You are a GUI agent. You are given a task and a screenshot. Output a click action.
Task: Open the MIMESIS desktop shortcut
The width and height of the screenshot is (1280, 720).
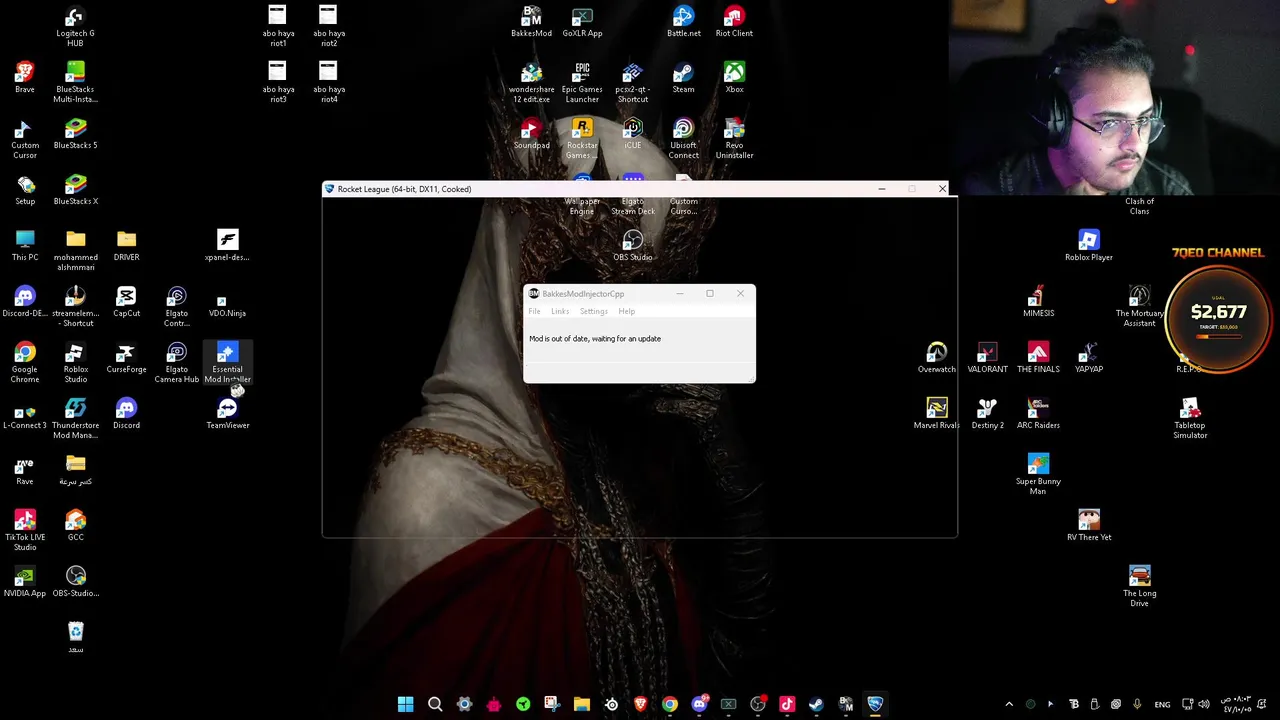pos(1038,302)
